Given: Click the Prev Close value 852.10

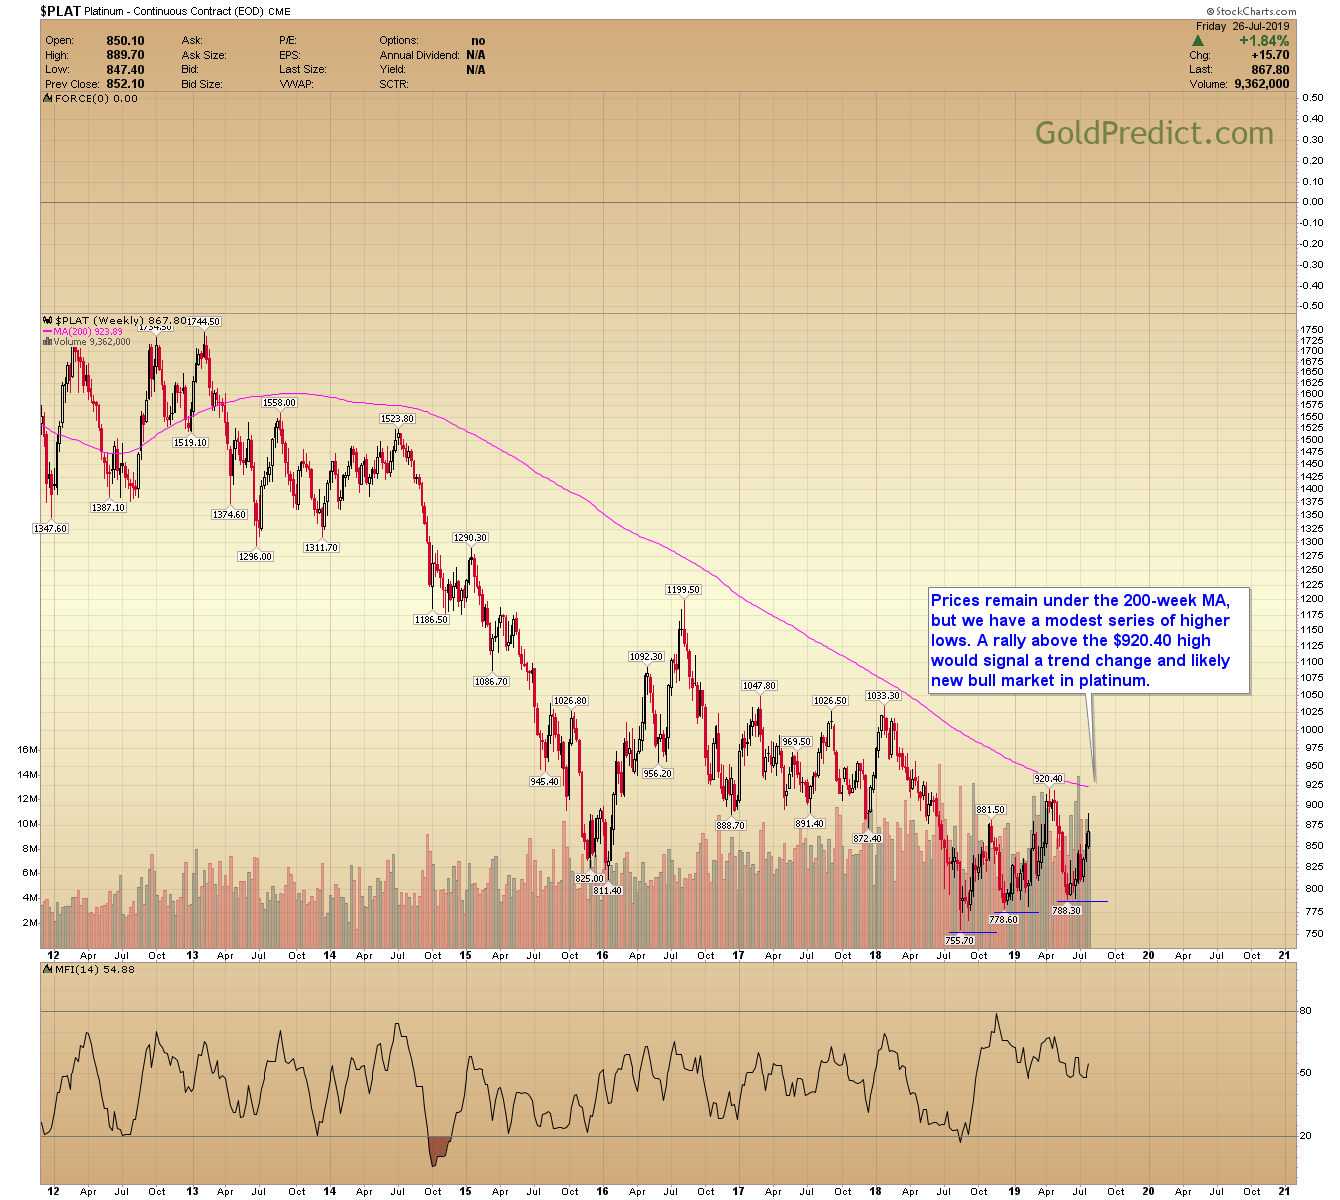Looking at the screenshot, I should [126, 84].
